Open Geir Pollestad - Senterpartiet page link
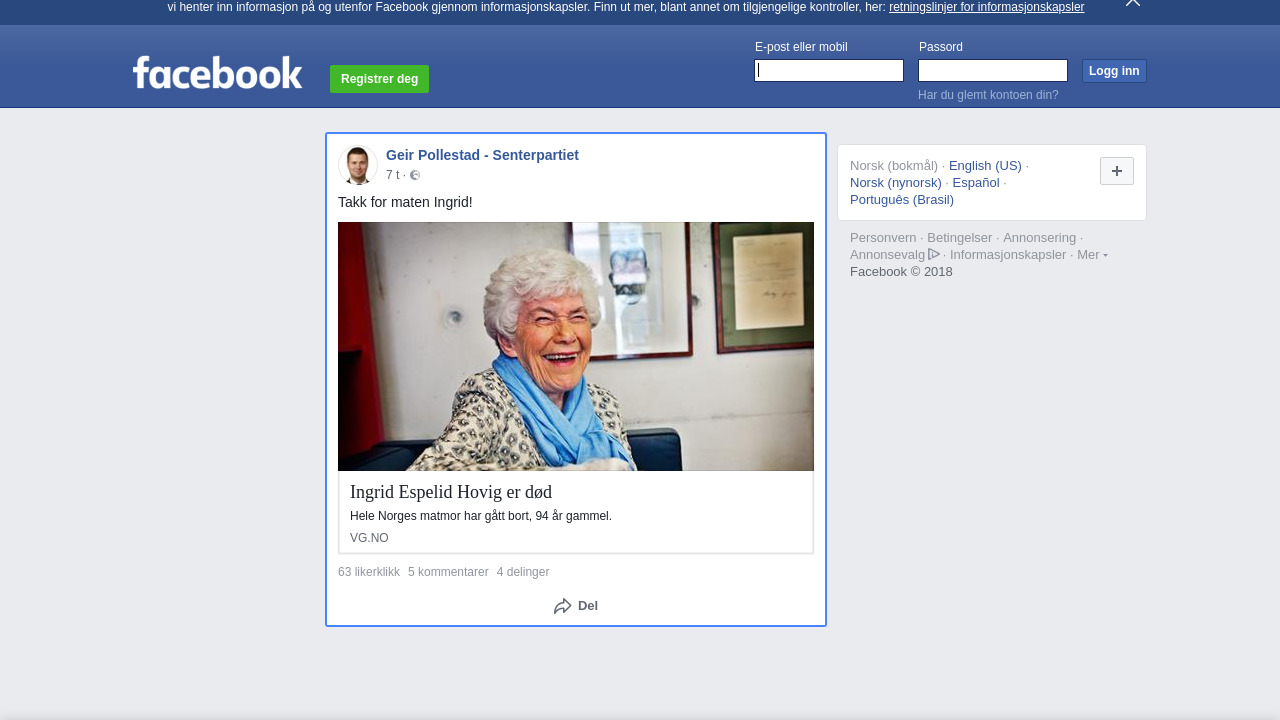The width and height of the screenshot is (1280, 720). click(482, 155)
